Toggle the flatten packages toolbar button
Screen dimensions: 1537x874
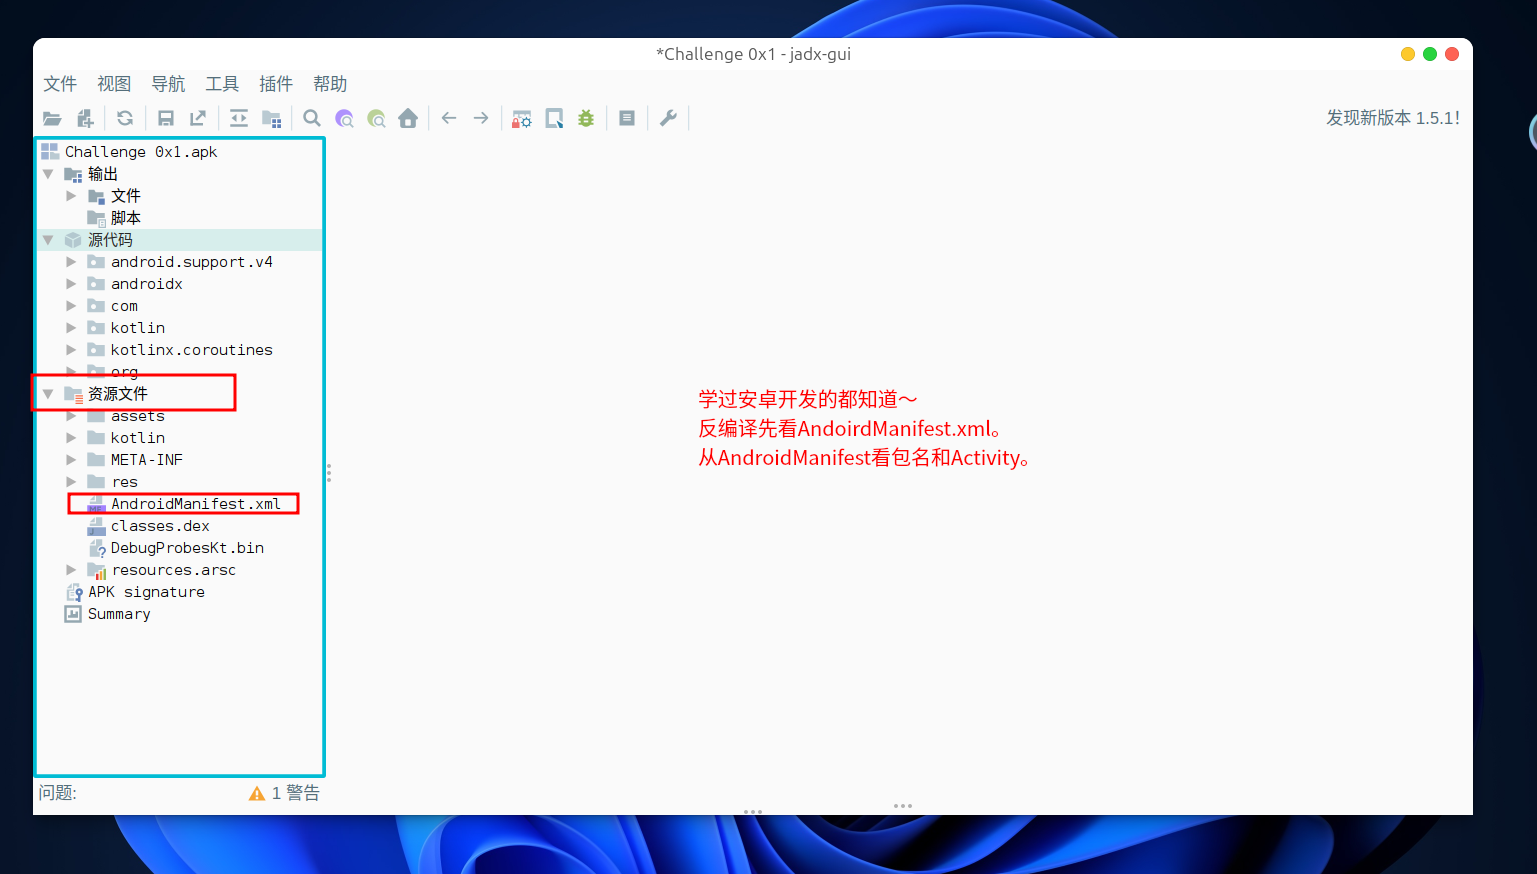click(x=271, y=119)
